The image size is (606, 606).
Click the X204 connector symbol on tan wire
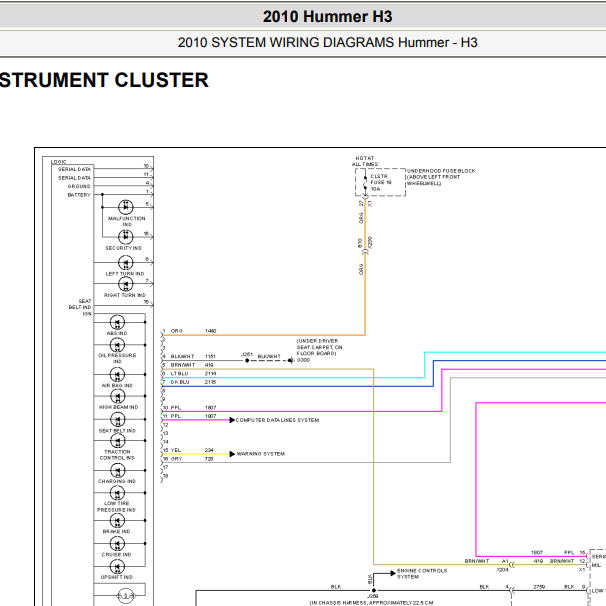(x=512, y=565)
